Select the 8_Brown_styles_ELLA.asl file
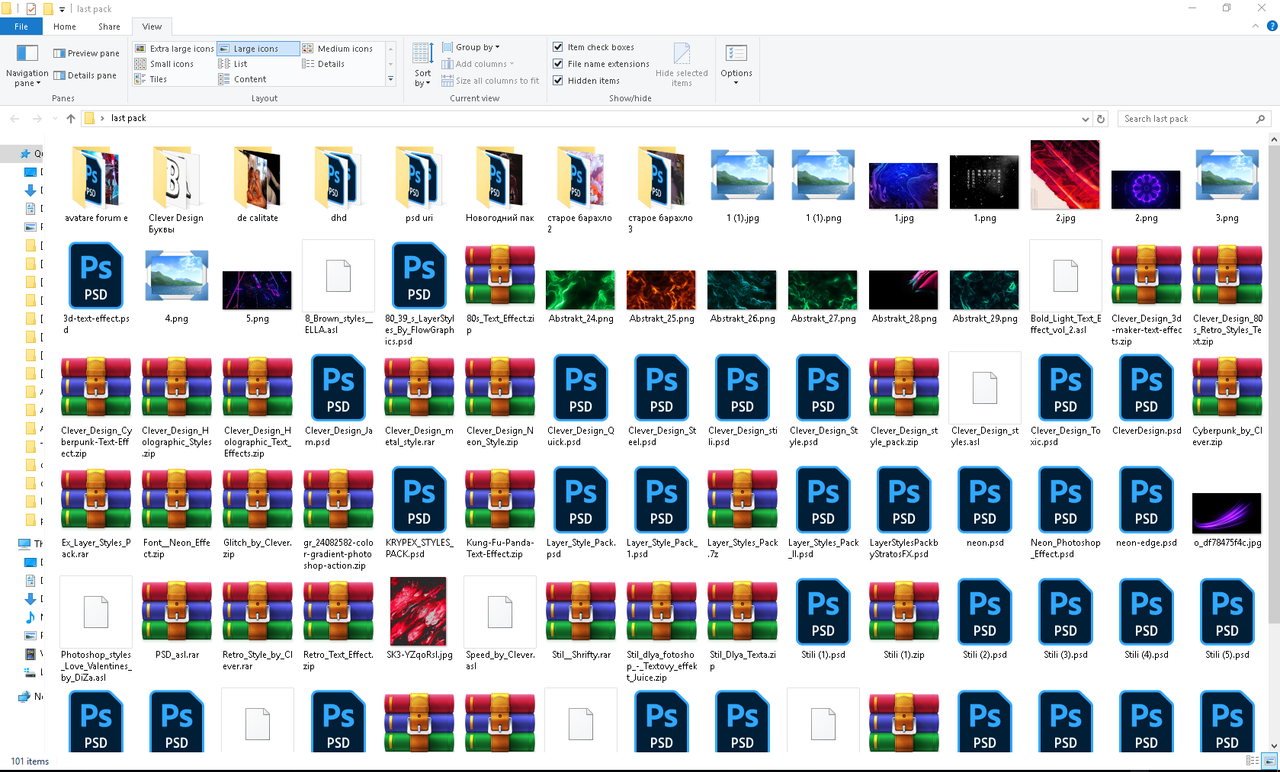 click(x=338, y=290)
